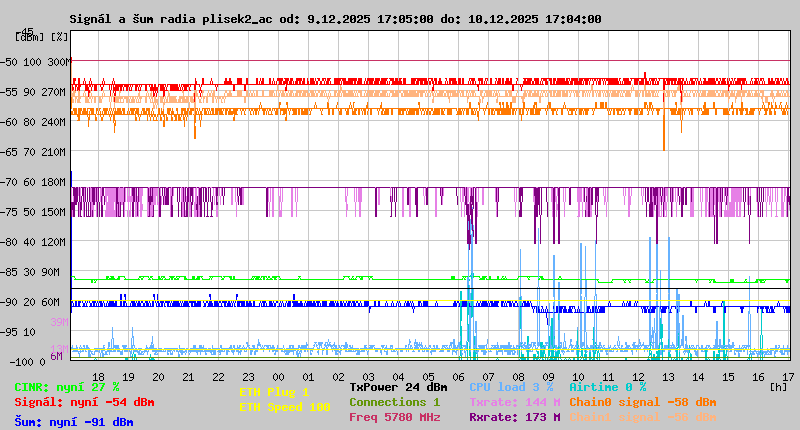
Task: Click hour '15' on the time axis
Action: [x=729, y=377]
